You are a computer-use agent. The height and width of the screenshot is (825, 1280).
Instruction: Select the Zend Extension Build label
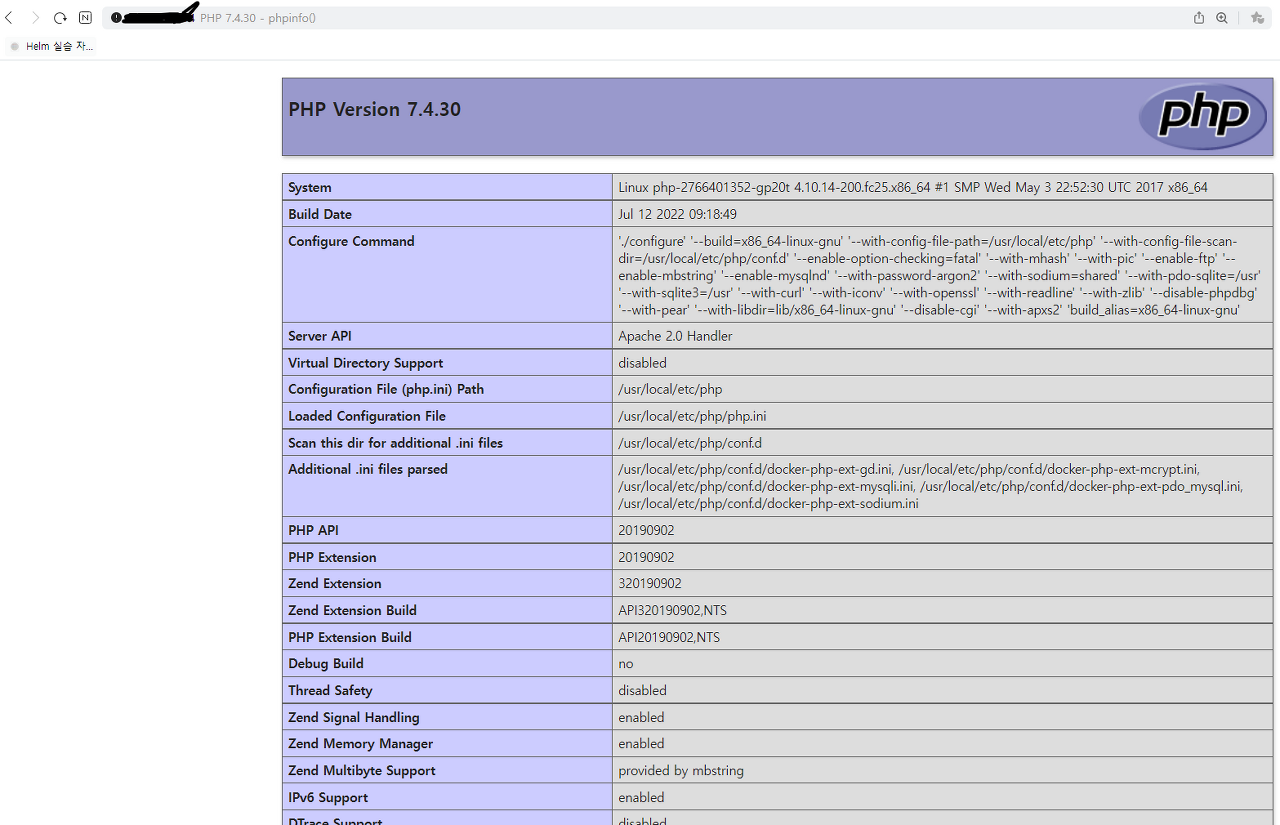click(x=353, y=610)
